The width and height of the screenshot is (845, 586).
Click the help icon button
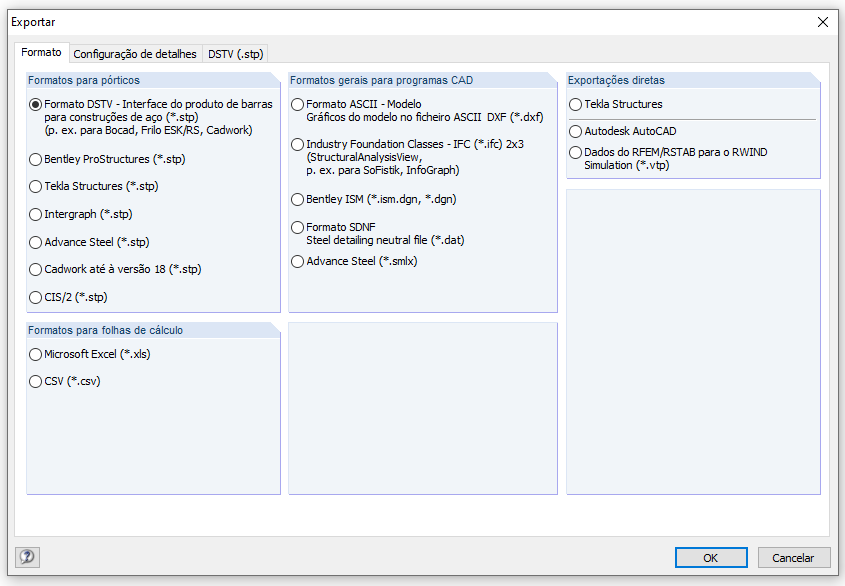(x=27, y=557)
